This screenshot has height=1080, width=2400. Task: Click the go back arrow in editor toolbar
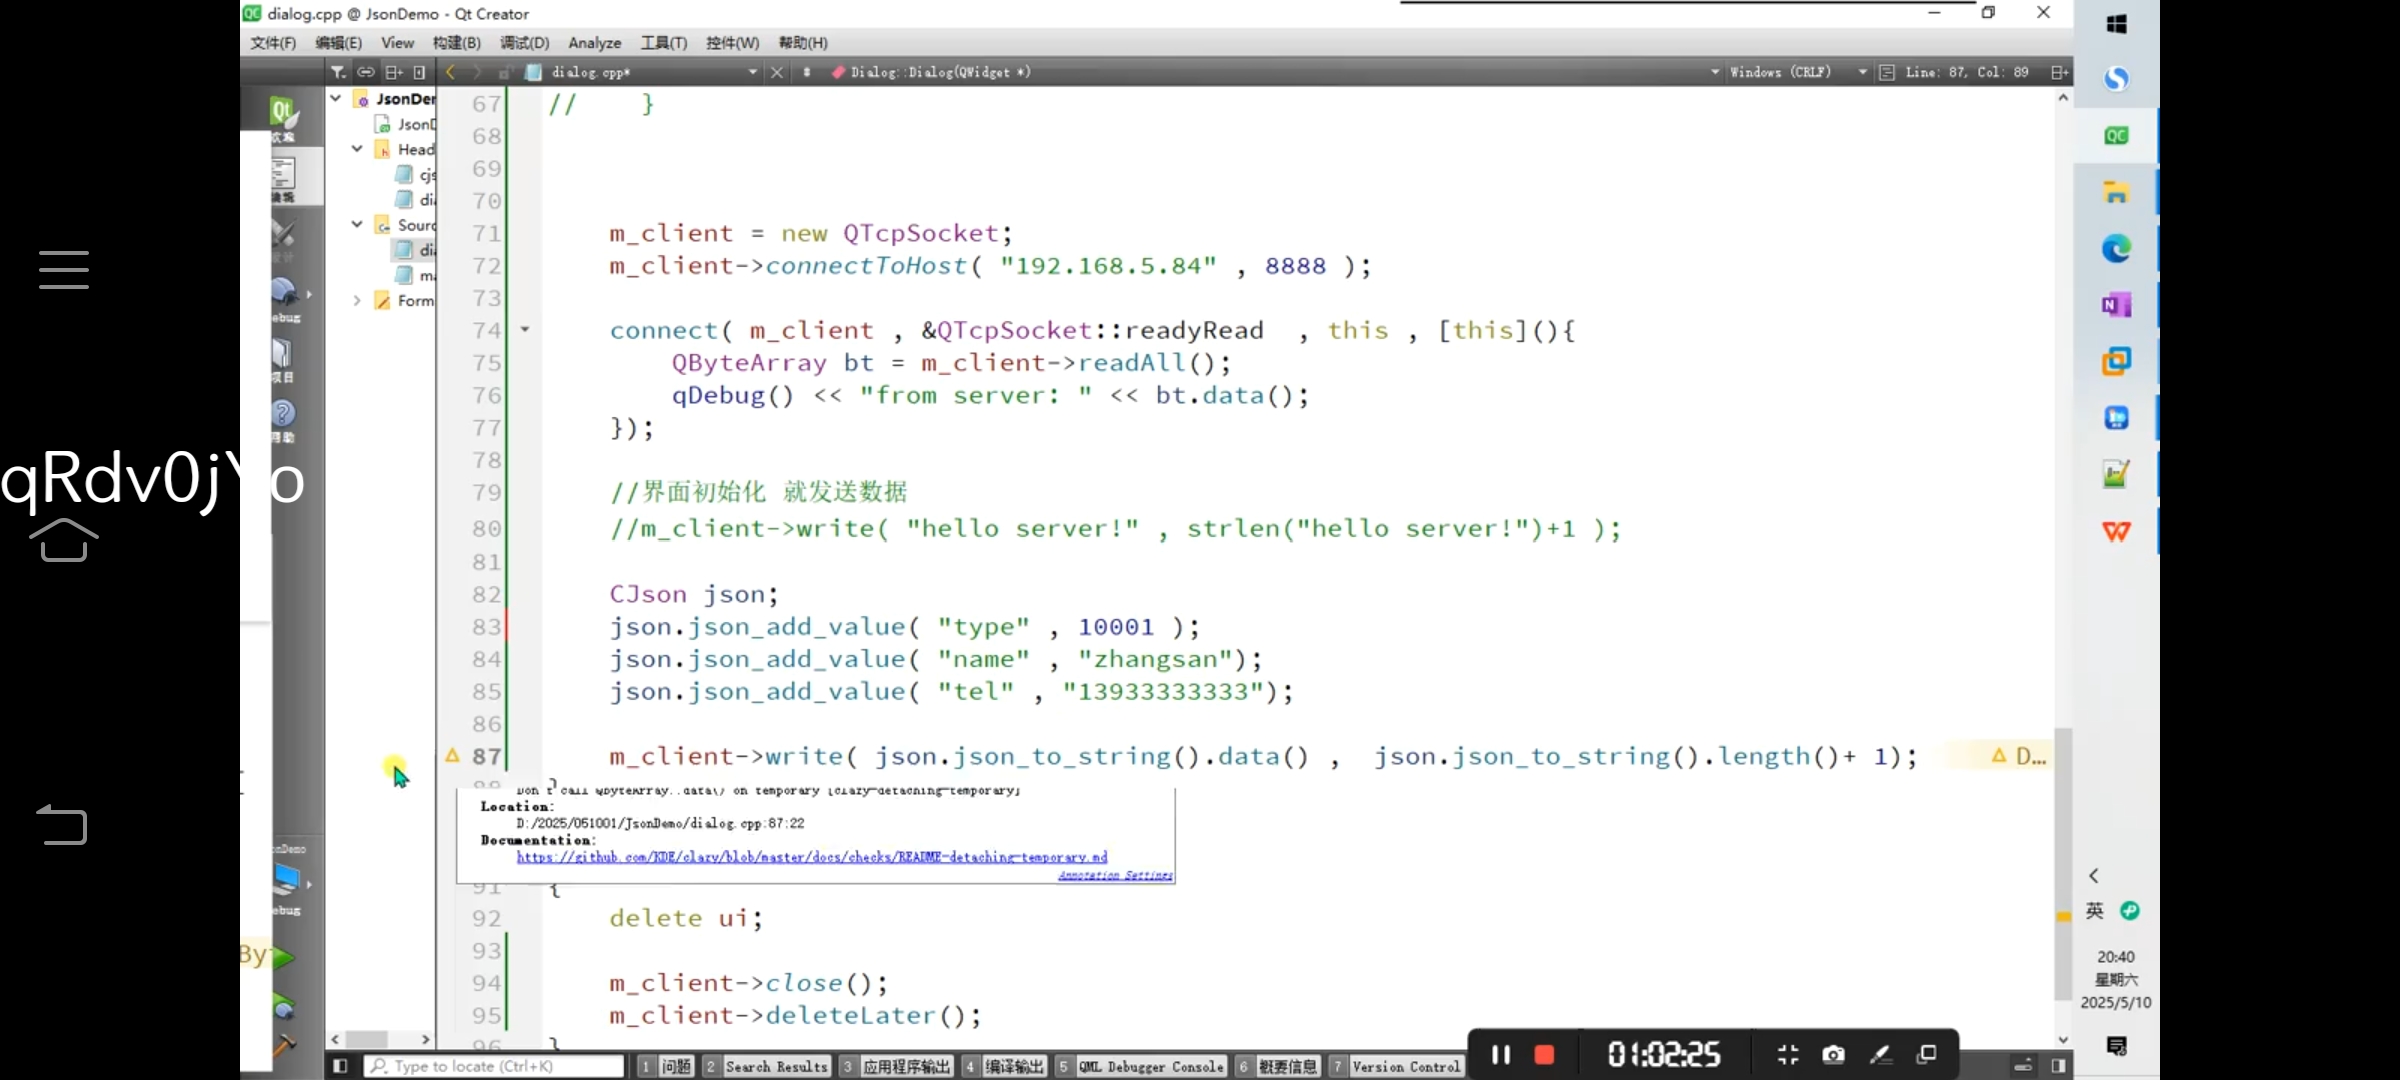tap(451, 72)
